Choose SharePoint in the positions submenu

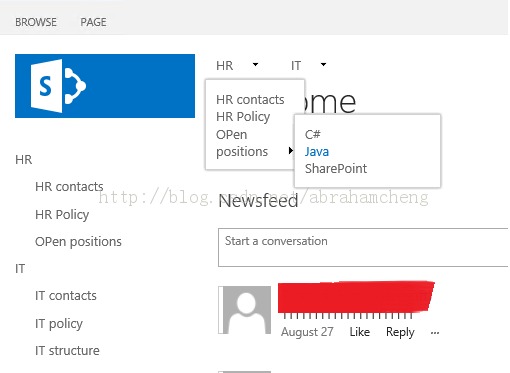pyautogui.click(x=336, y=169)
